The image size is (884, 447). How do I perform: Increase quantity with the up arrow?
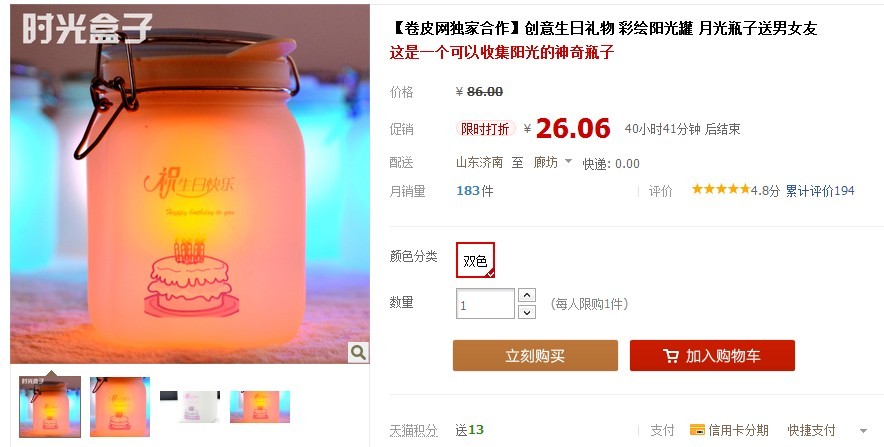click(x=527, y=295)
